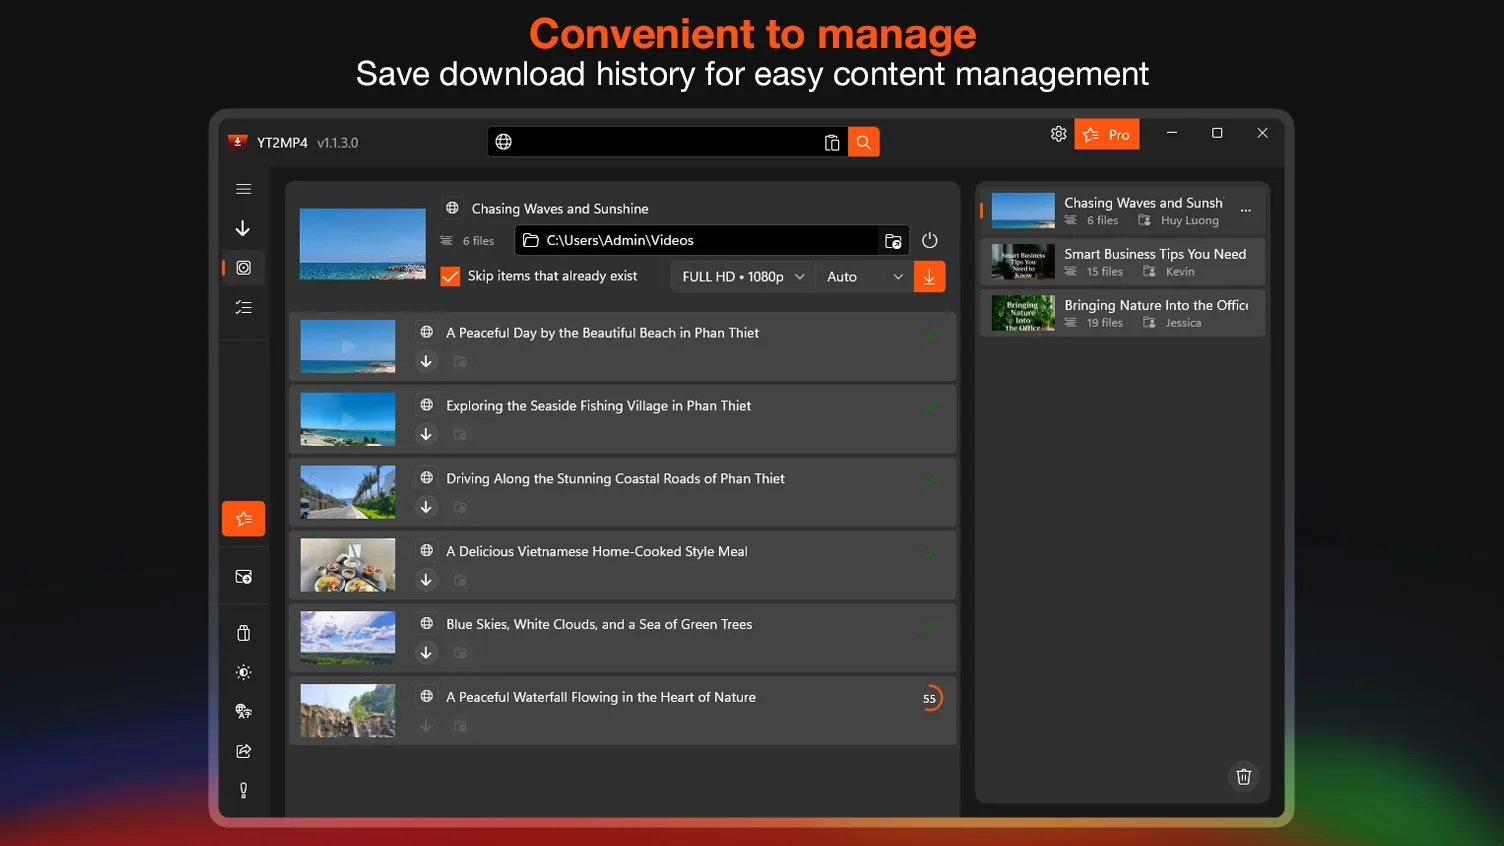Click the Exploring the Seaside Fishing Village in Phan Thiet title
1504x846 pixels.
coord(599,405)
